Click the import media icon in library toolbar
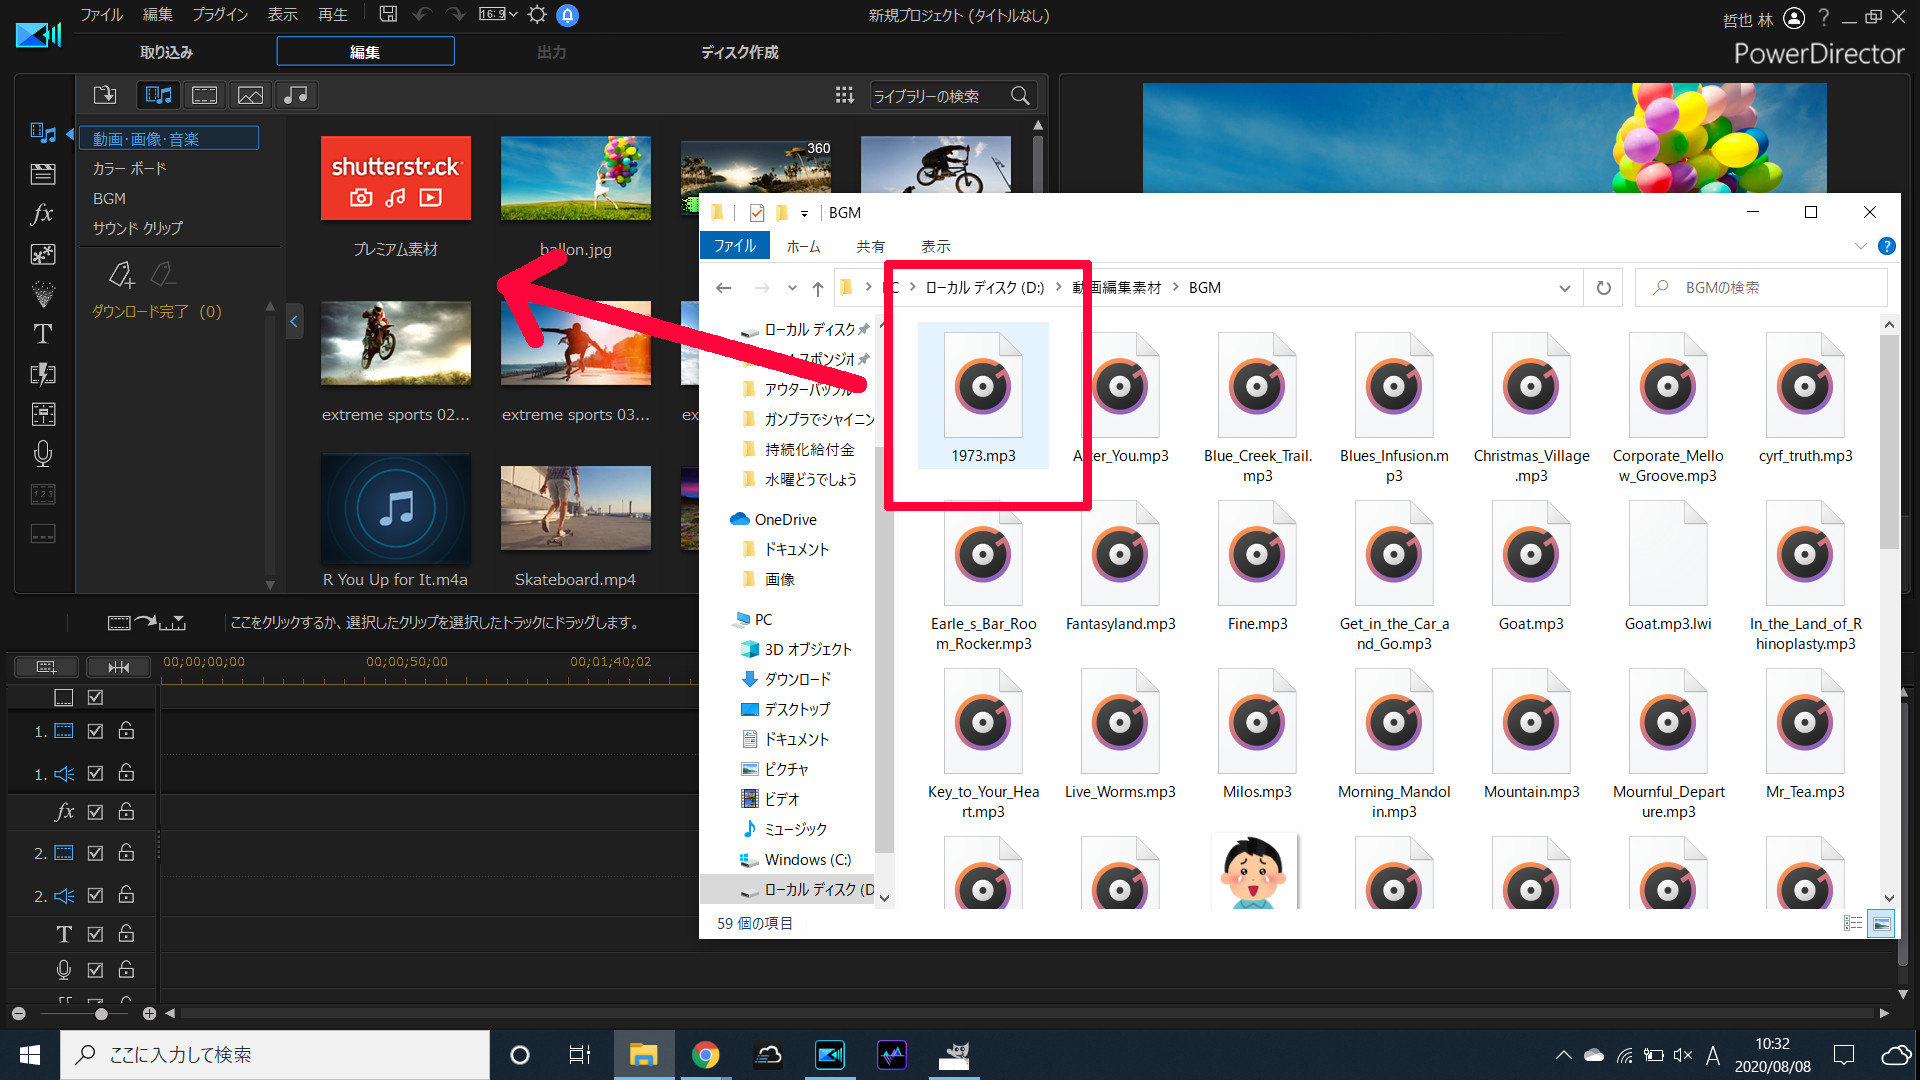The height and width of the screenshot is (1080, 1920). 105,94
